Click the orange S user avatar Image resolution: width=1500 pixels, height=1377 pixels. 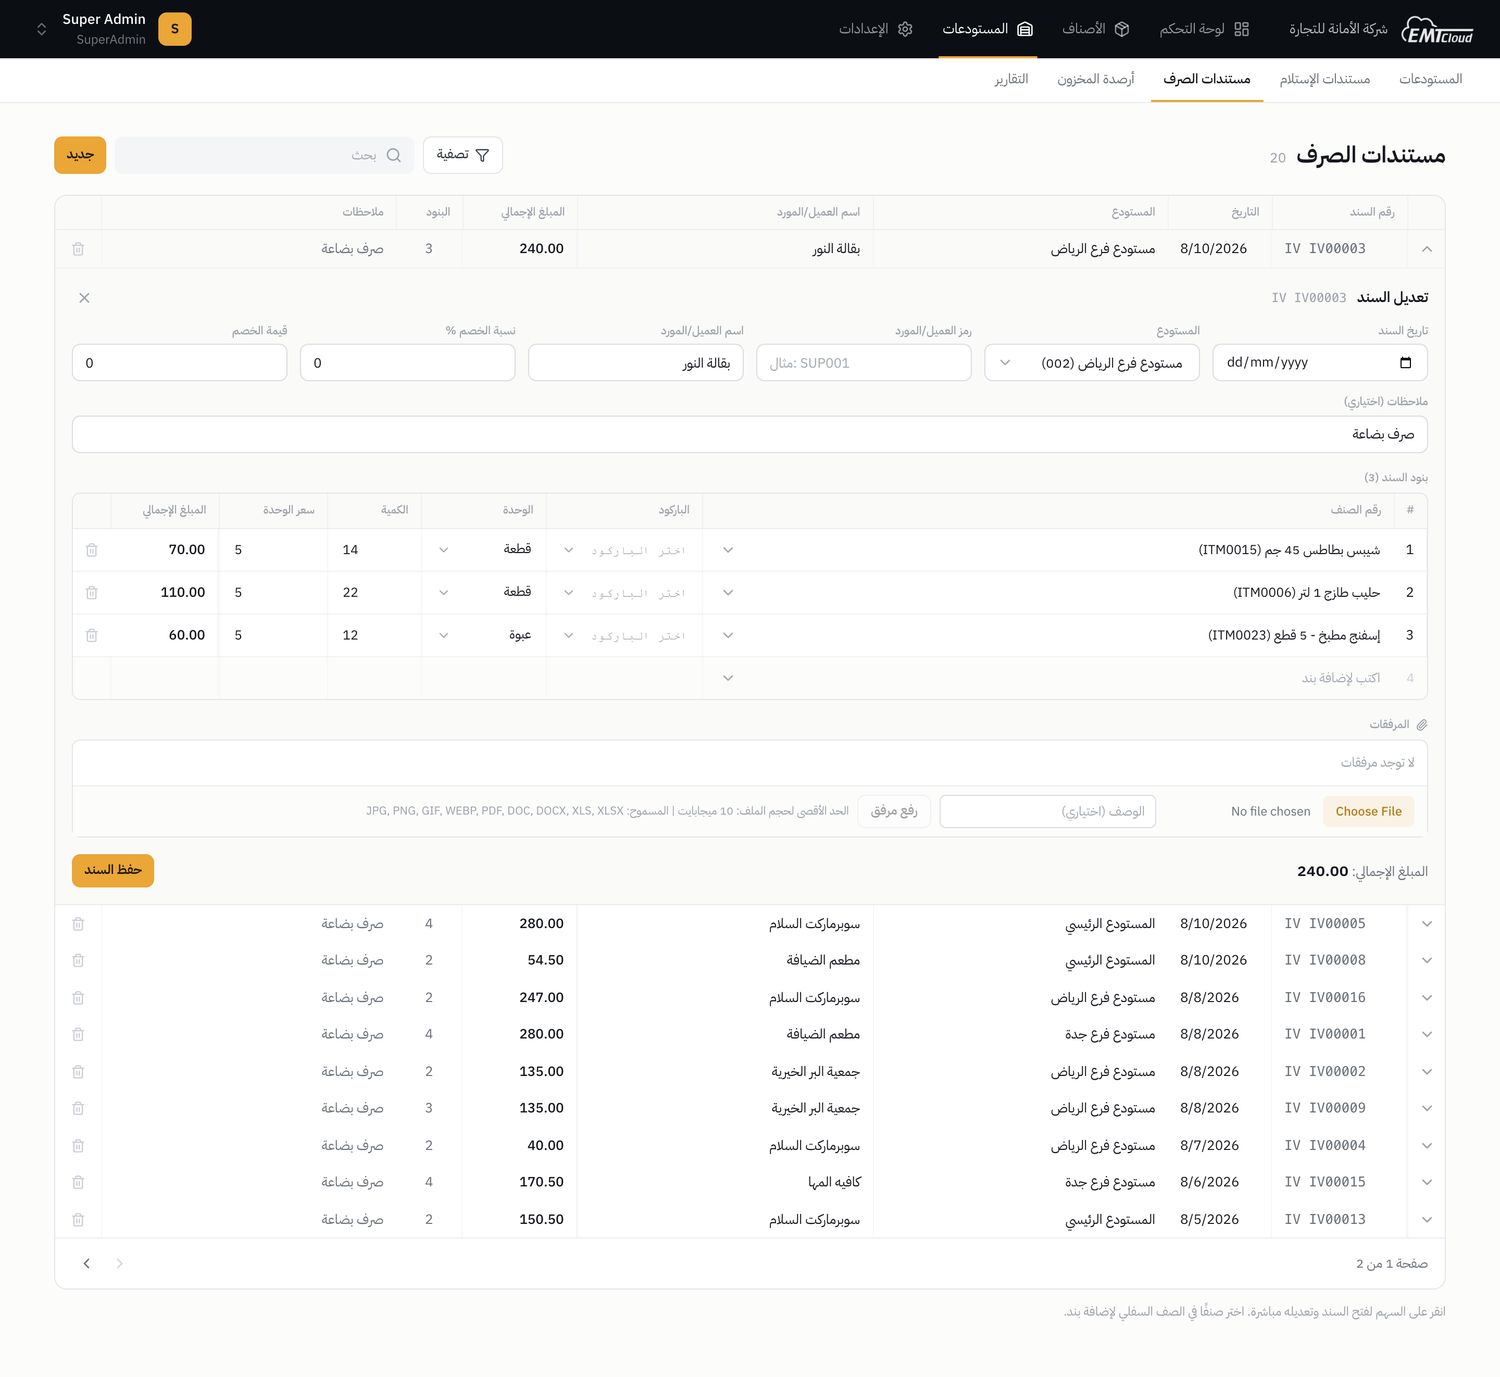175,29
